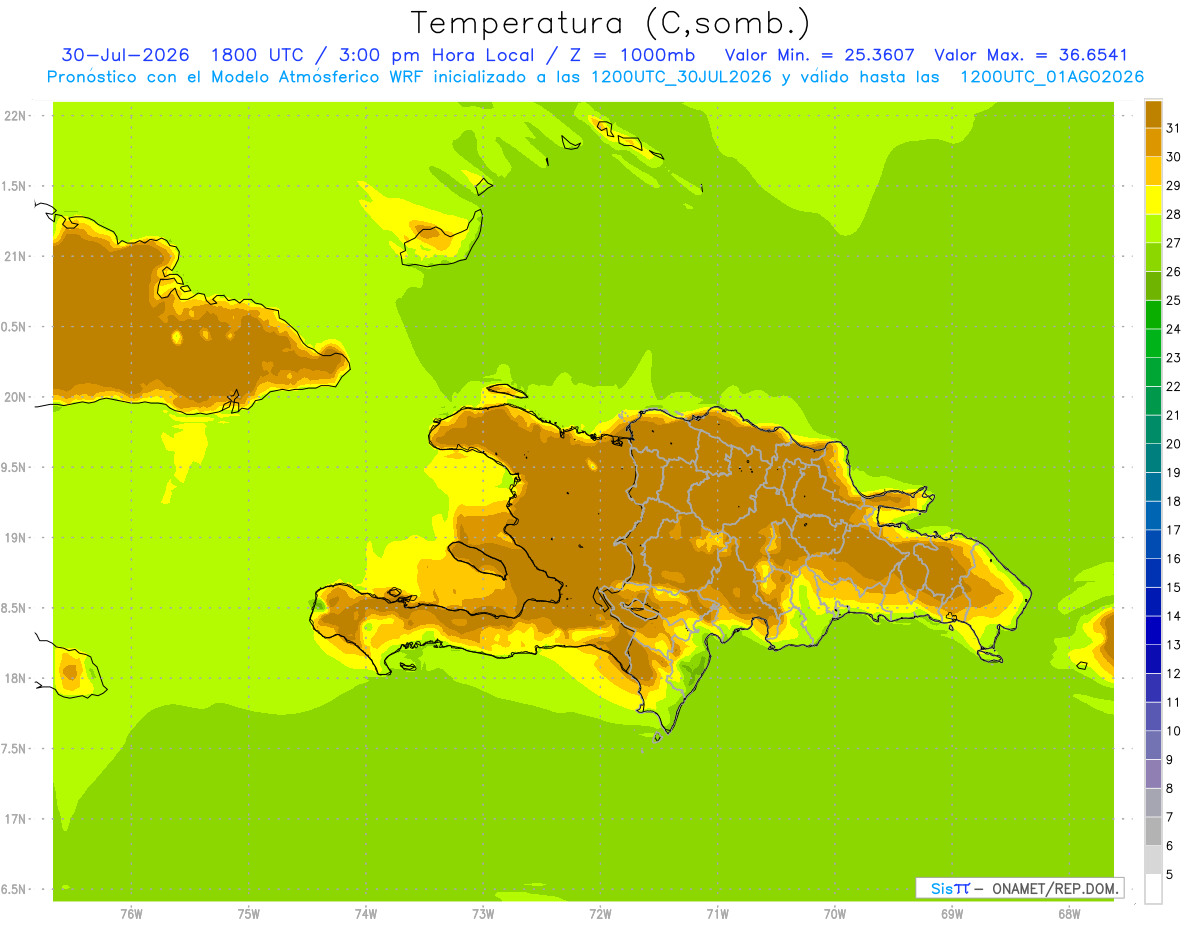Click the 'ONAMET/REP.DOM.' credit label
1200x927 pixels.
(x=1055, y=888)
